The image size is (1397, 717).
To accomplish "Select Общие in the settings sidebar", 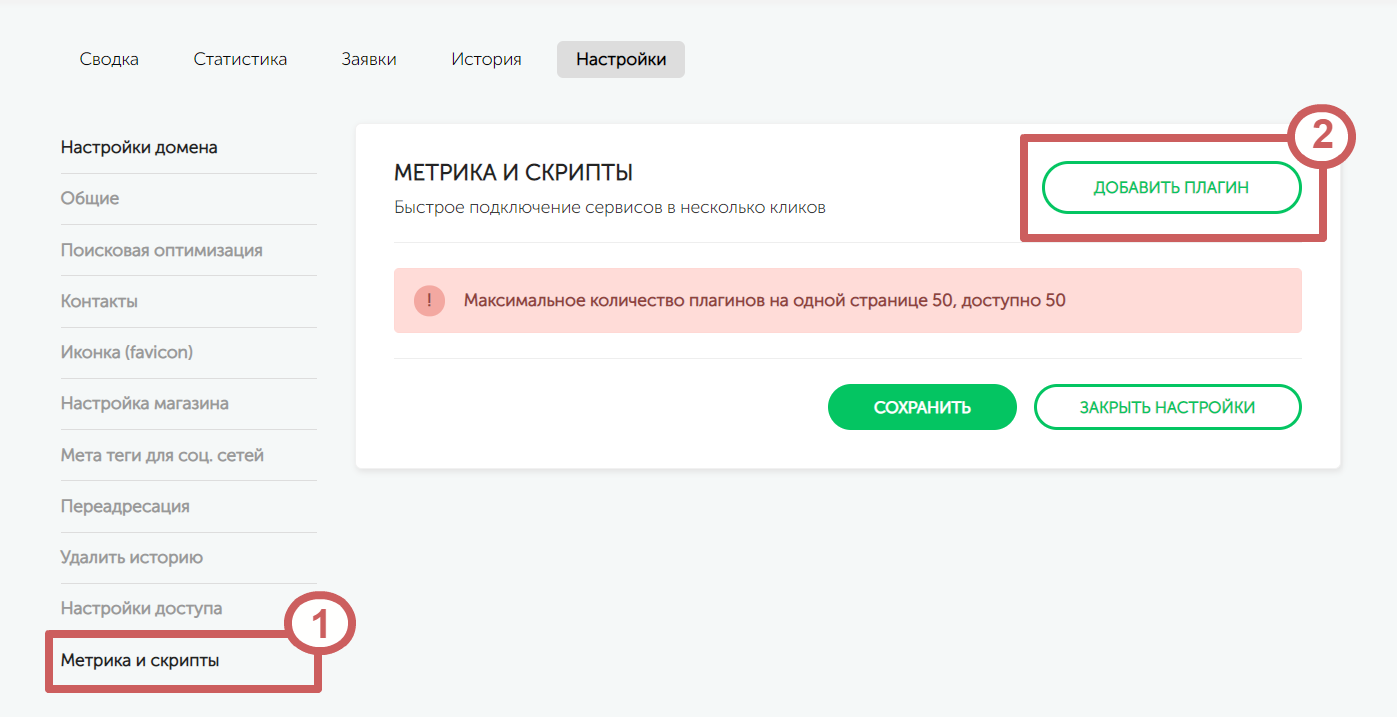I will [90, 199].
